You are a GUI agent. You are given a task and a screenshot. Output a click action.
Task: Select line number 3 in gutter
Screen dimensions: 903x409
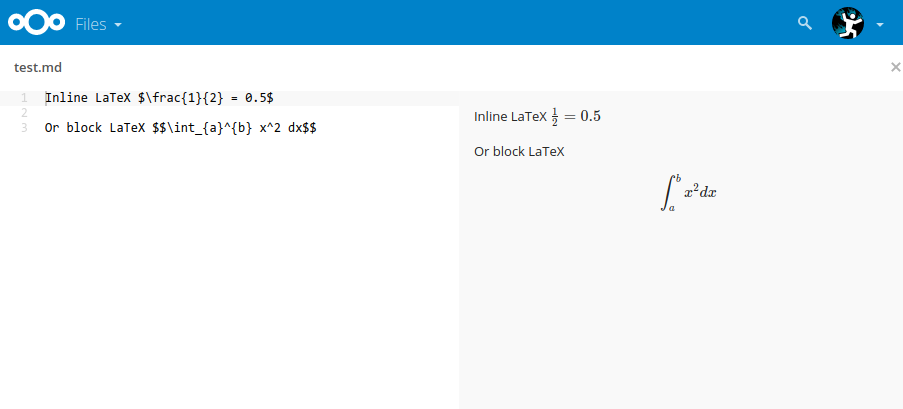pyautogui.click(x=24, y=128)
